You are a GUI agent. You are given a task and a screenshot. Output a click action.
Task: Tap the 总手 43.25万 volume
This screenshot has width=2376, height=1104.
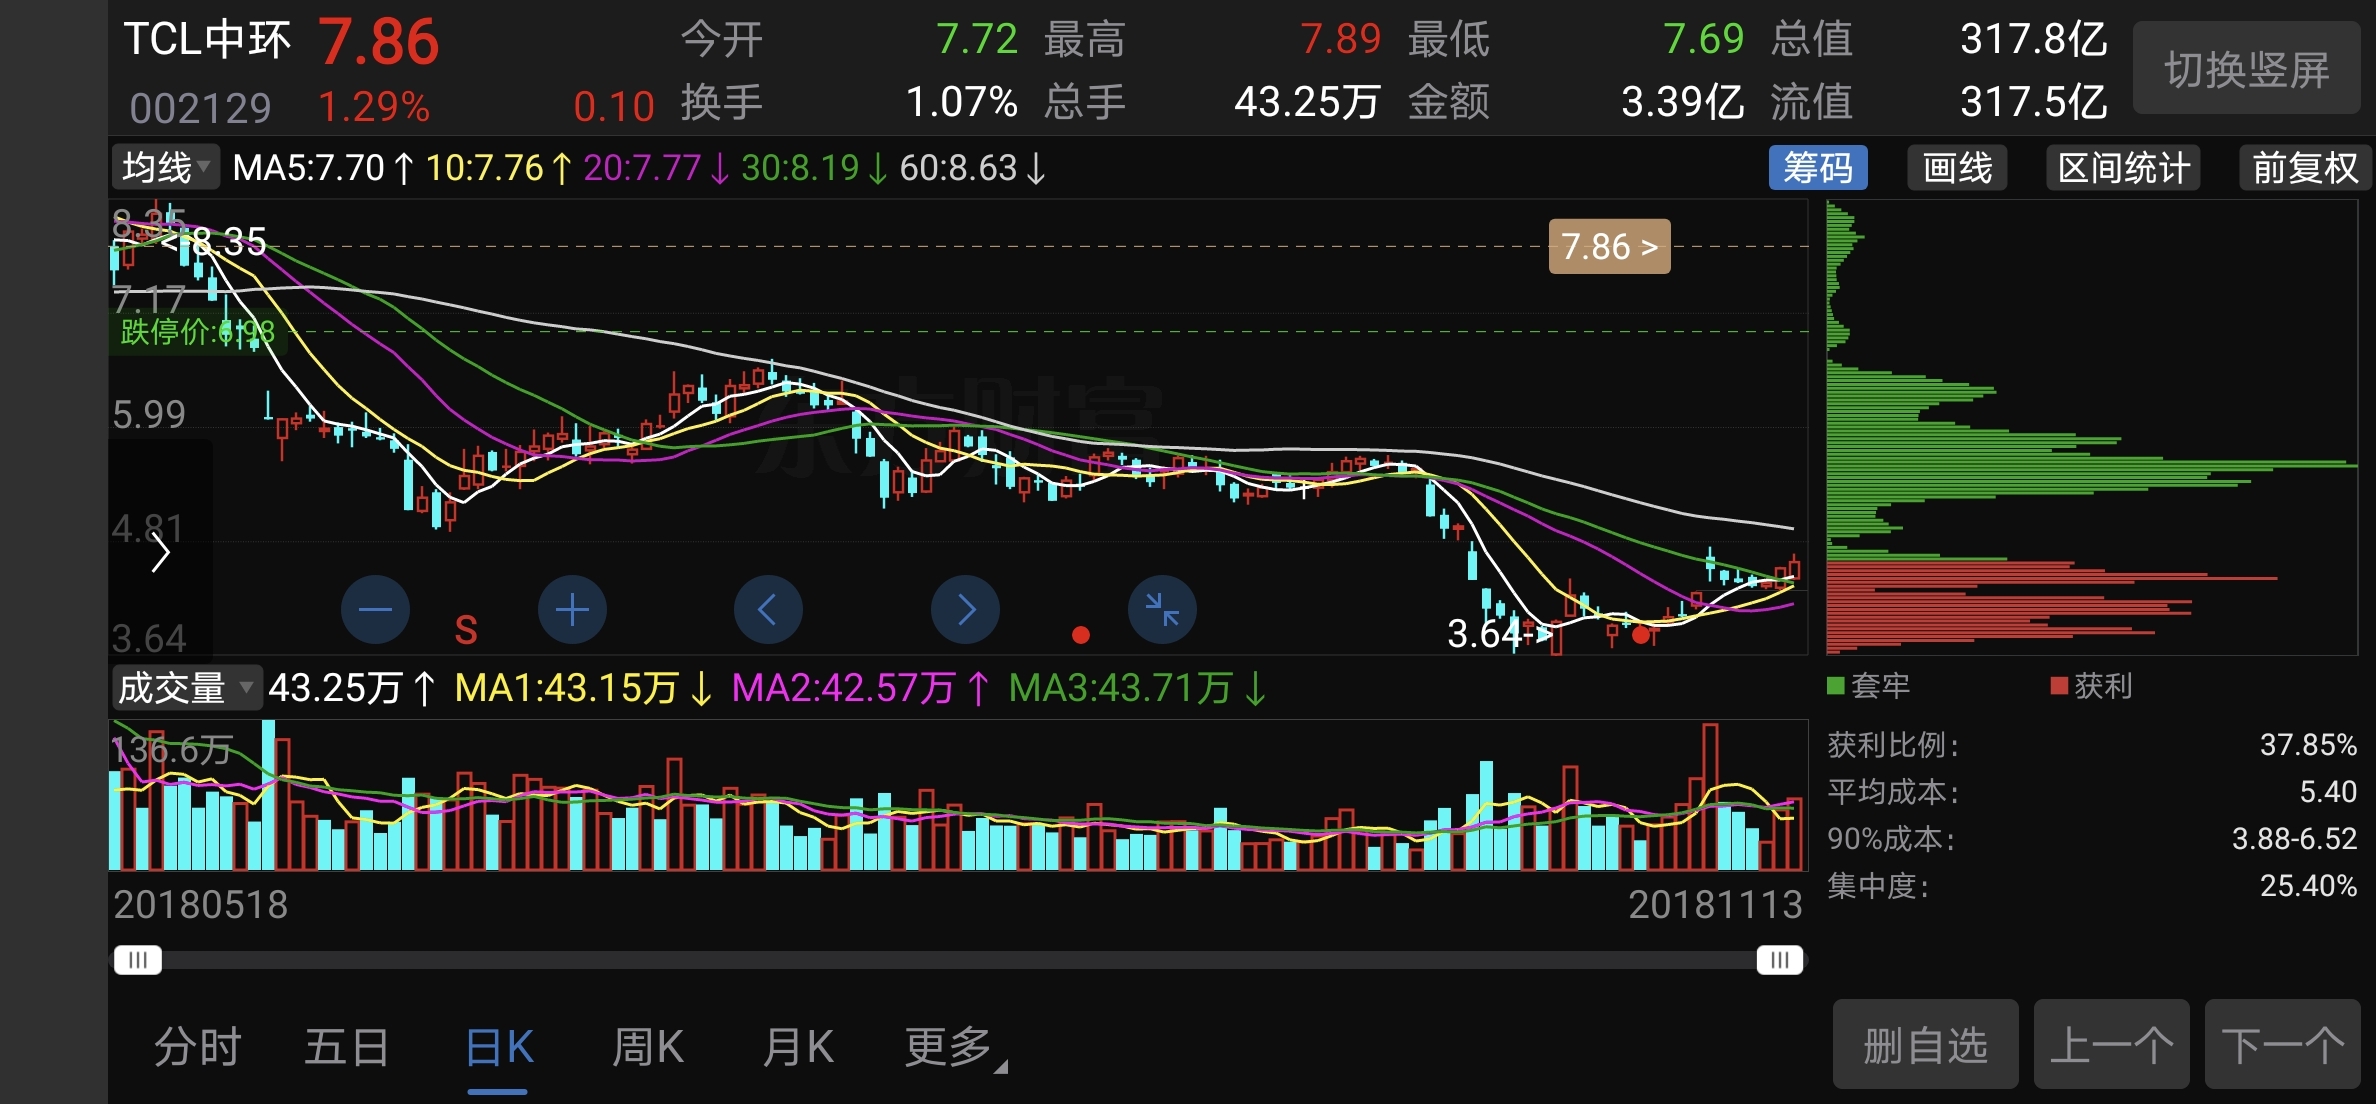point(1307,102)
